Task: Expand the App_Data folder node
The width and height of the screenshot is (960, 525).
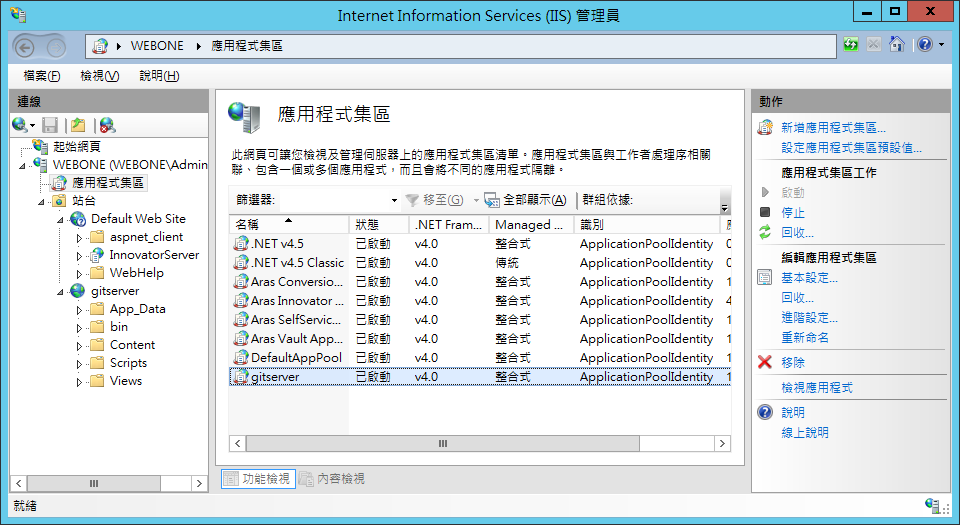Action: (x=79, y=310)
